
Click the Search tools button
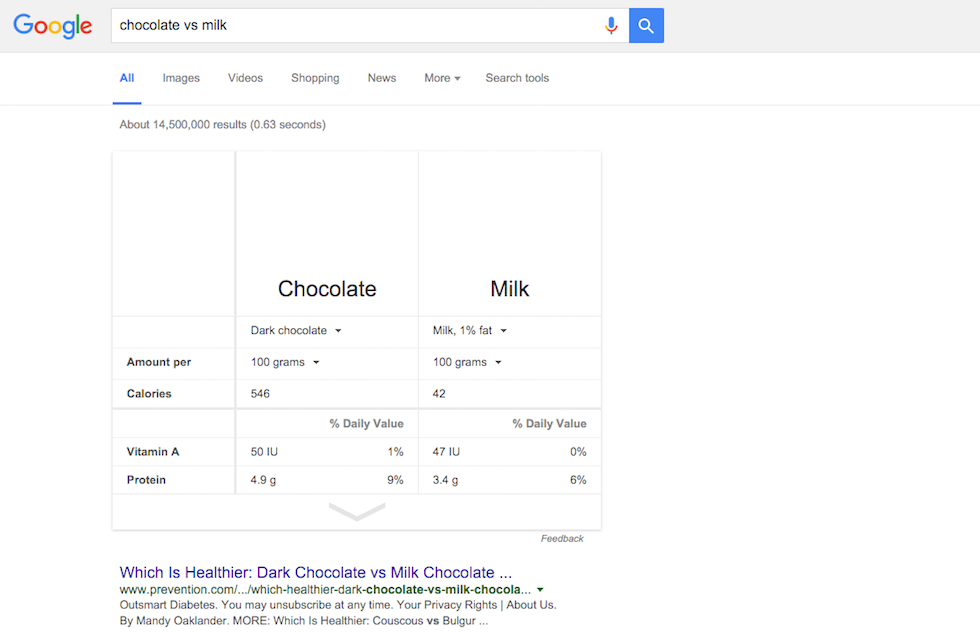517,78
